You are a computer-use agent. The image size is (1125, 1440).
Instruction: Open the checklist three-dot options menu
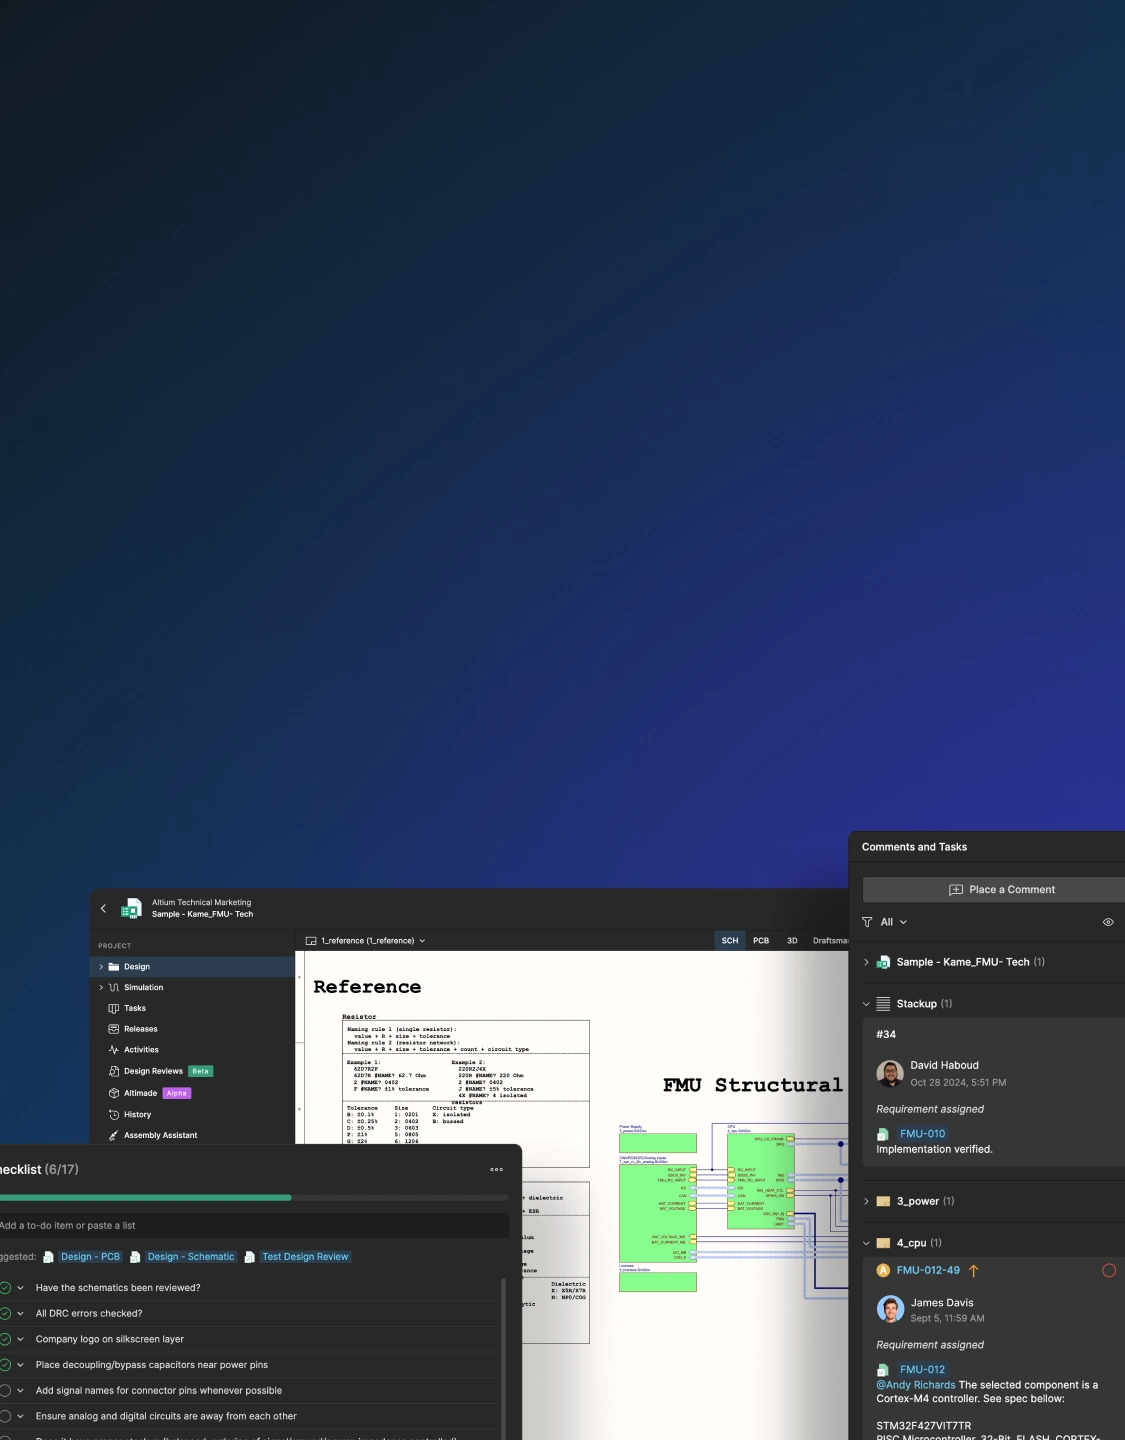pos(497,1170)
